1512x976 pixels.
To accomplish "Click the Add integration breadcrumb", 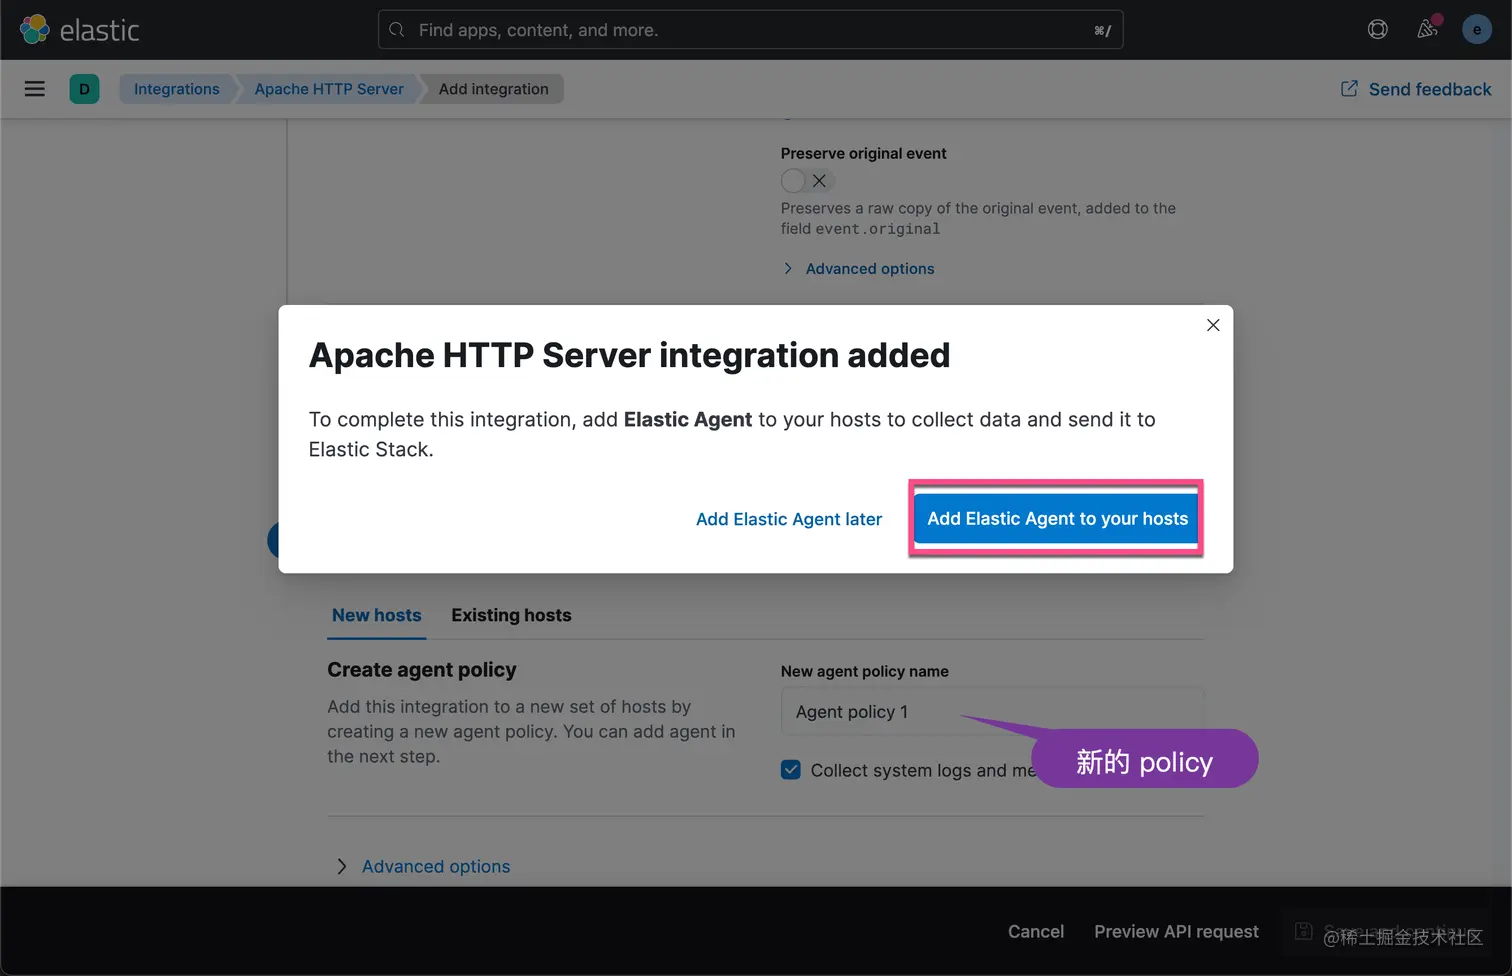I will pyautogui.click(x=493, y=89).
